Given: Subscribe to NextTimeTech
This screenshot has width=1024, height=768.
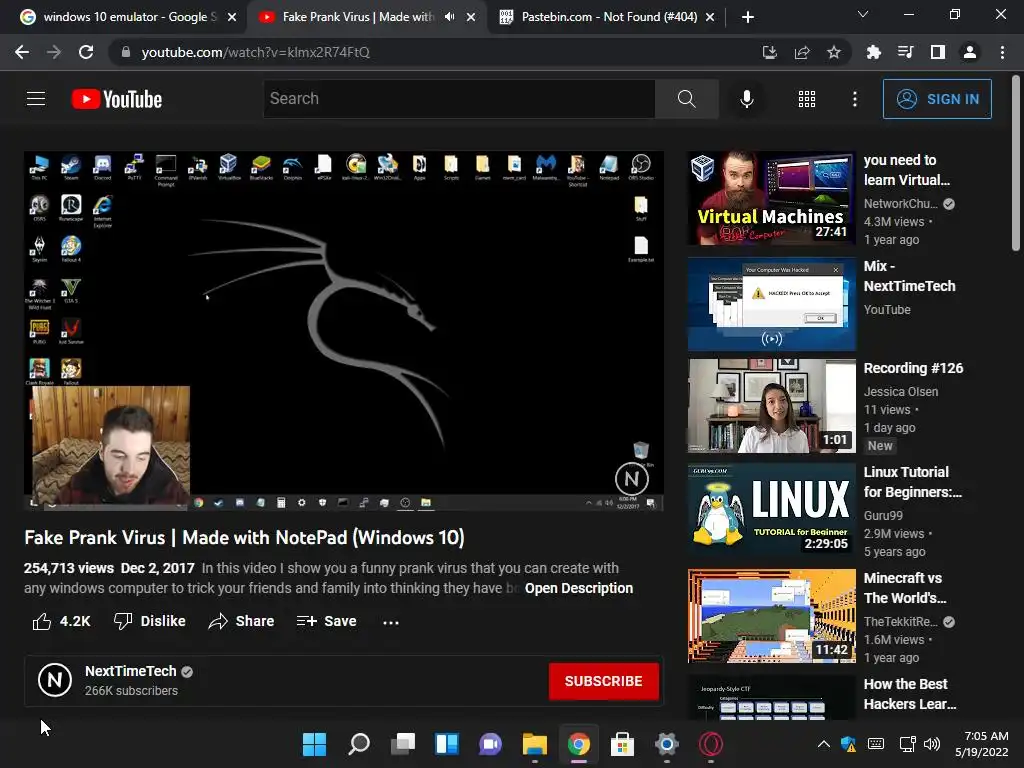Looking at the screenshot, I should point(603,681).
